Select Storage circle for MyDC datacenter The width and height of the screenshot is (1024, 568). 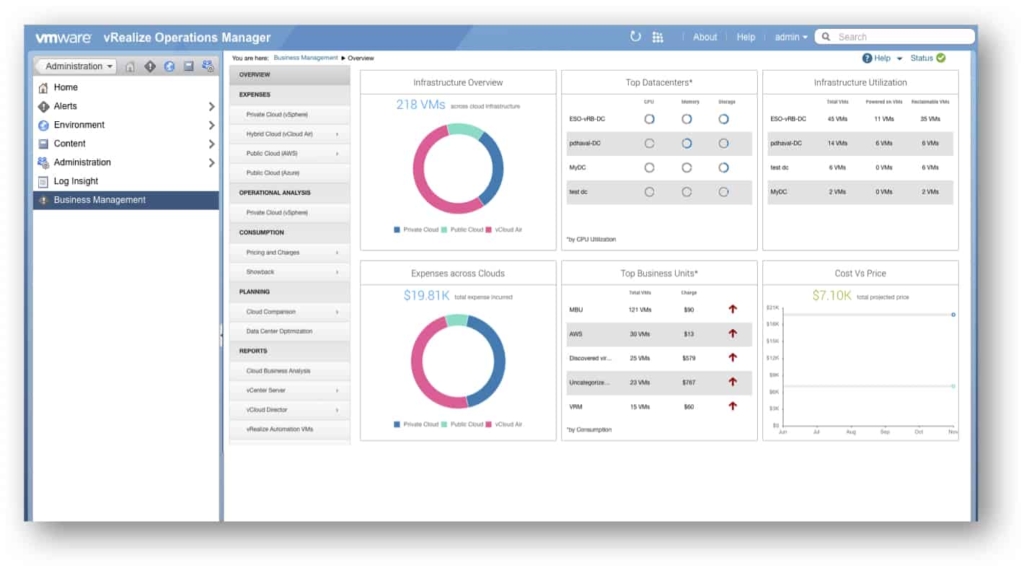click(x=724, y=168)
